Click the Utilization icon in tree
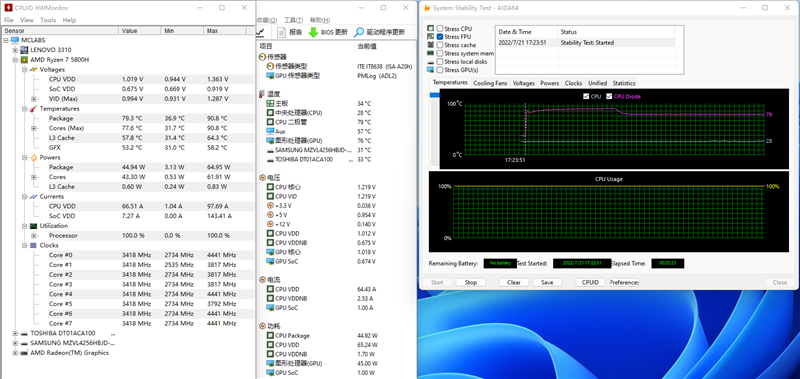This screenshot has height=379, width=800. [x=33, y=225]
